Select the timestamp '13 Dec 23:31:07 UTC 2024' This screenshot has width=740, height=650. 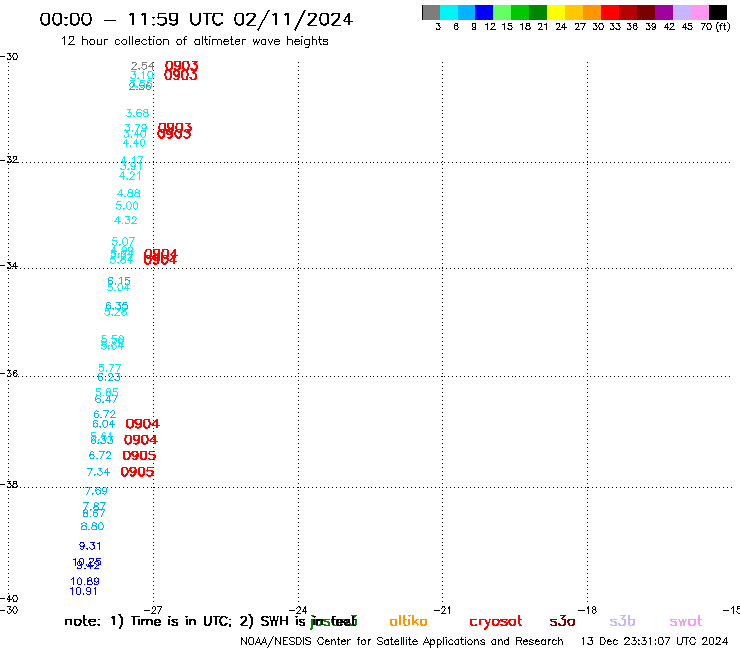[655, 642]
